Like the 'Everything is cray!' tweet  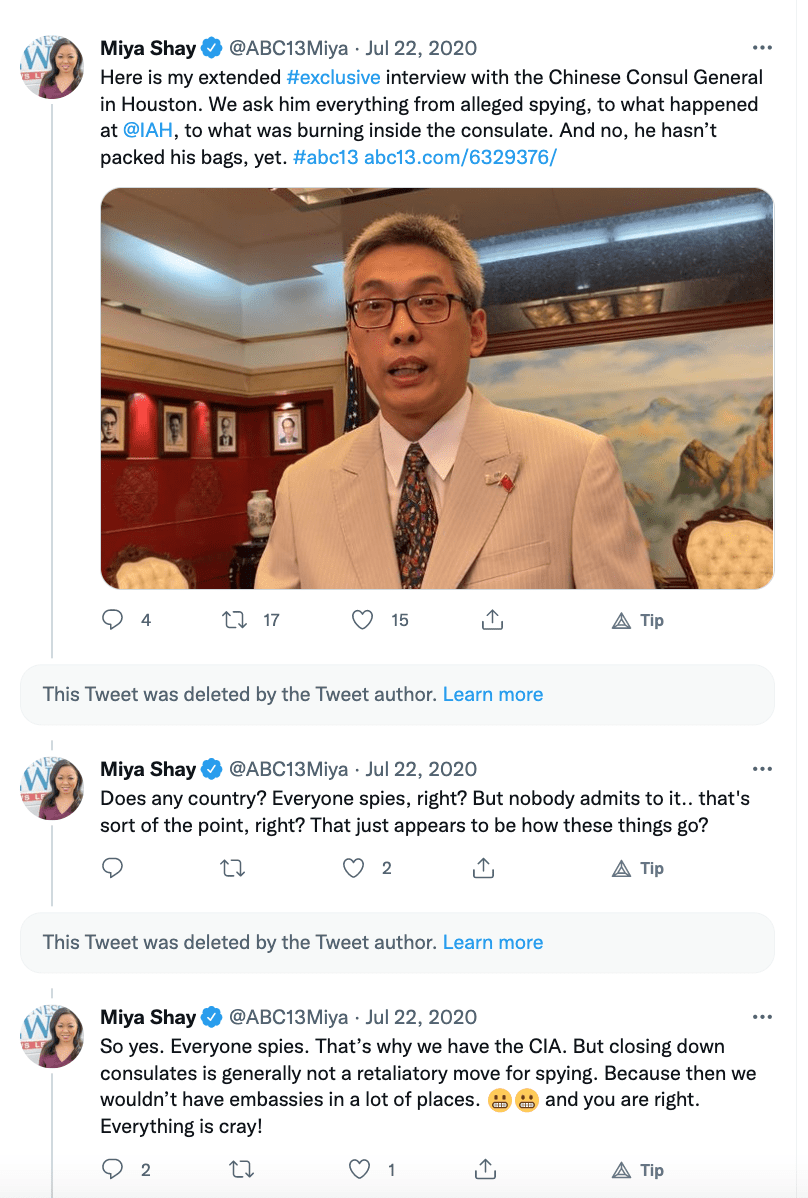click(x=359, y=1169)
